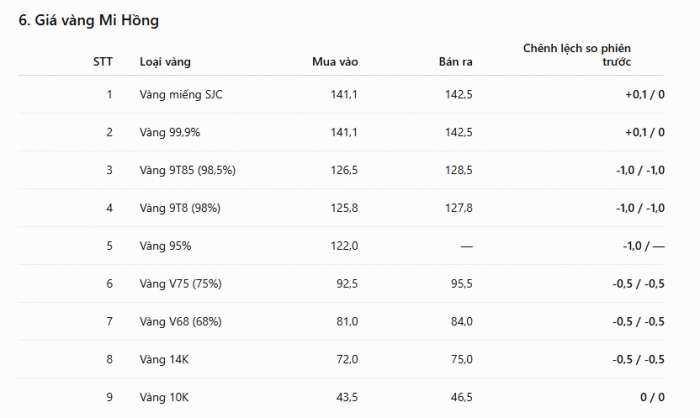Select 'Chênh lệch so phiên trước' header
The image size is (700, 418).
pos(577,54)
